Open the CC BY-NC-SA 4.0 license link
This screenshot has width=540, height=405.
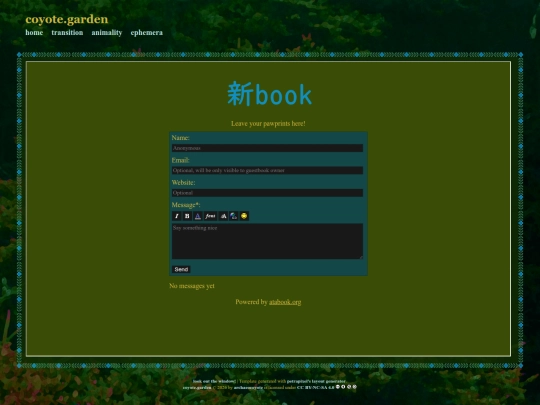(x=315, y=387)
